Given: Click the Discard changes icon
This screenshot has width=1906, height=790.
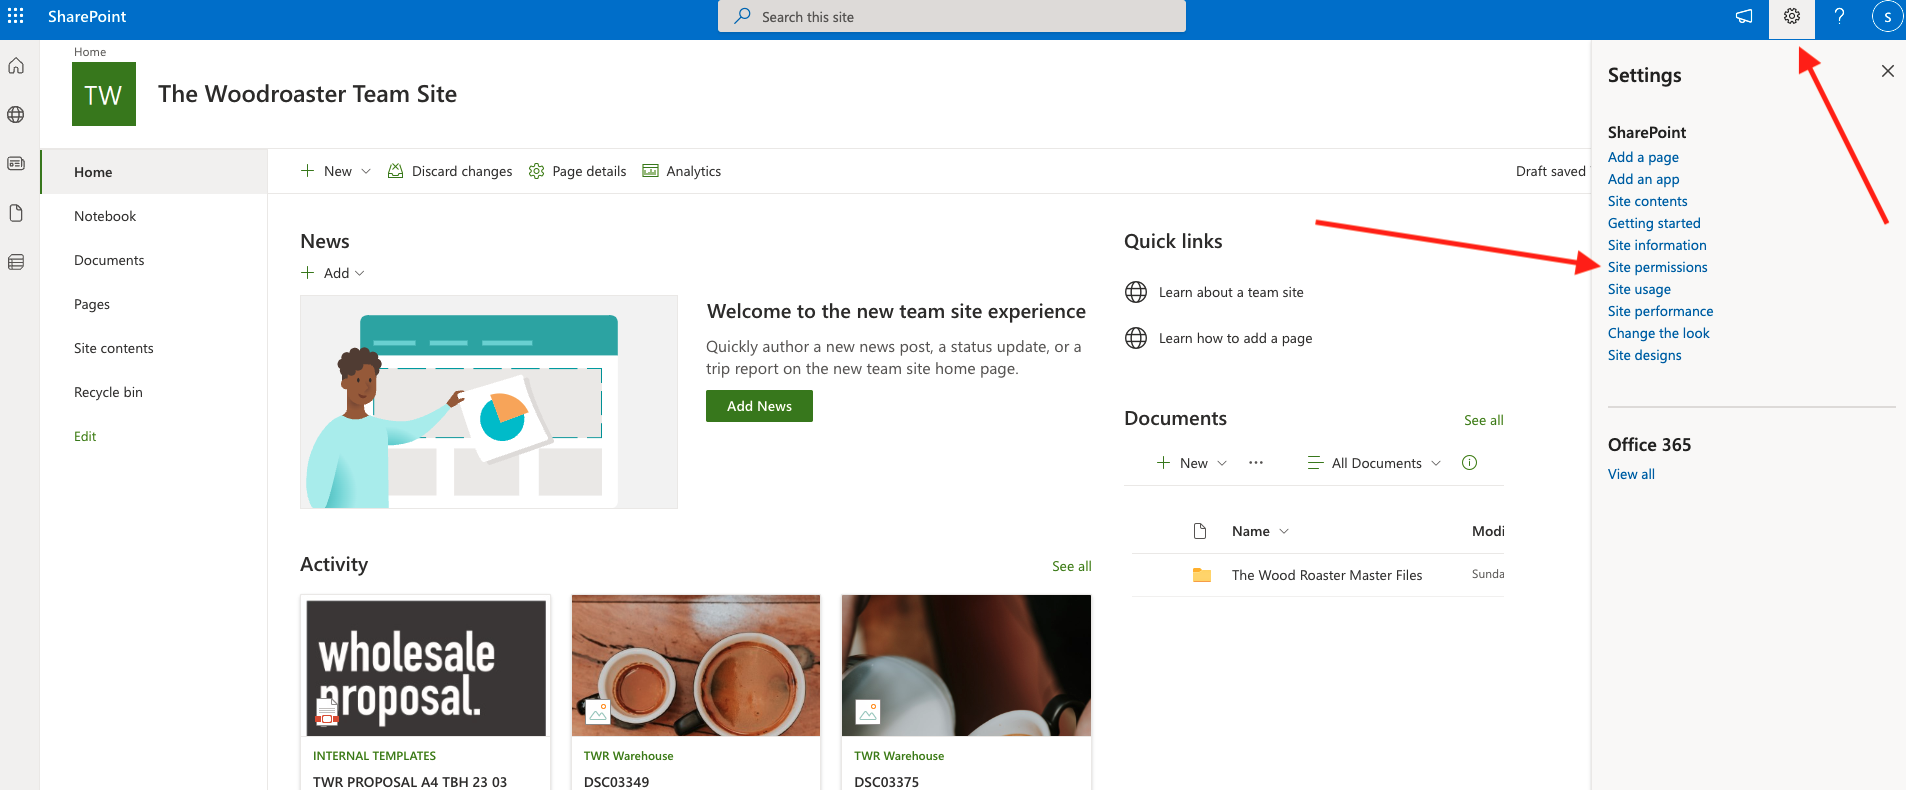Looking at the screenshot, I should [x=395, y=171].
